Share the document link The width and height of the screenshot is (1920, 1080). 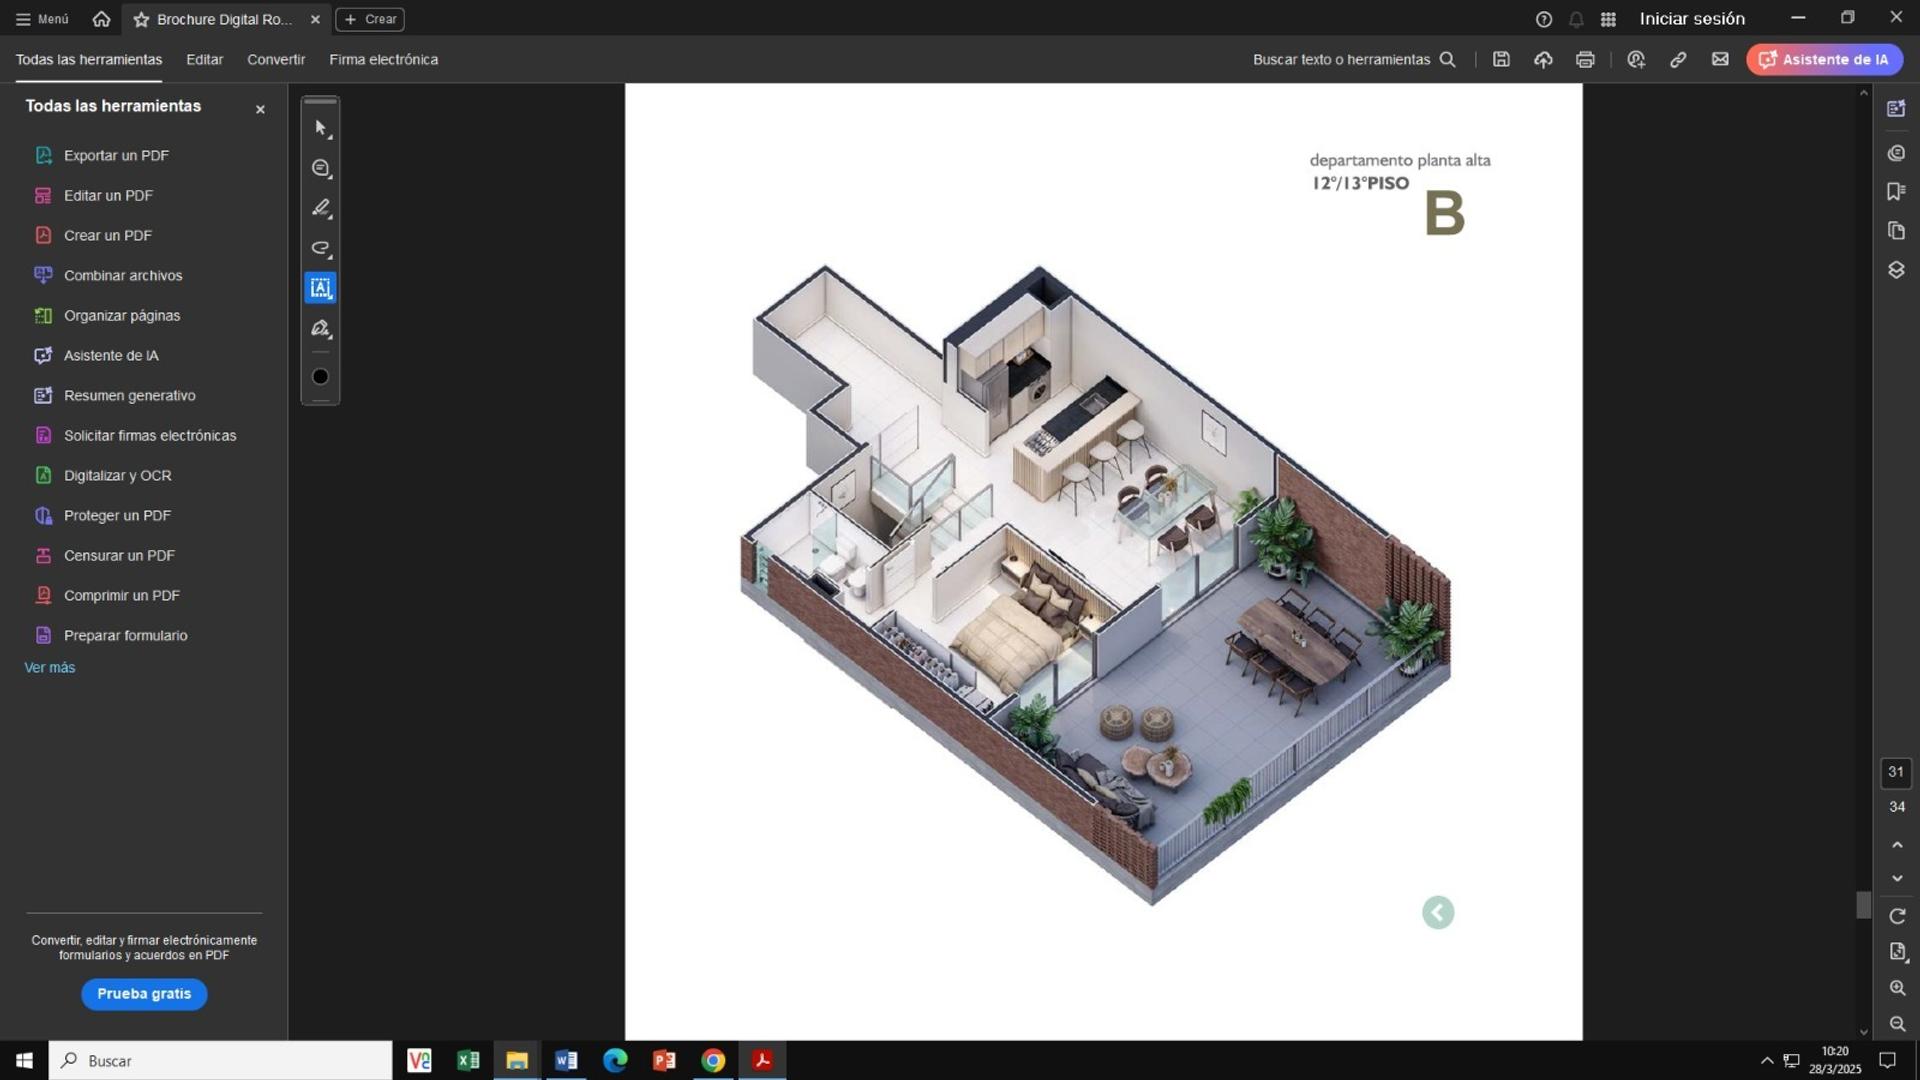tap(1678, 59)
